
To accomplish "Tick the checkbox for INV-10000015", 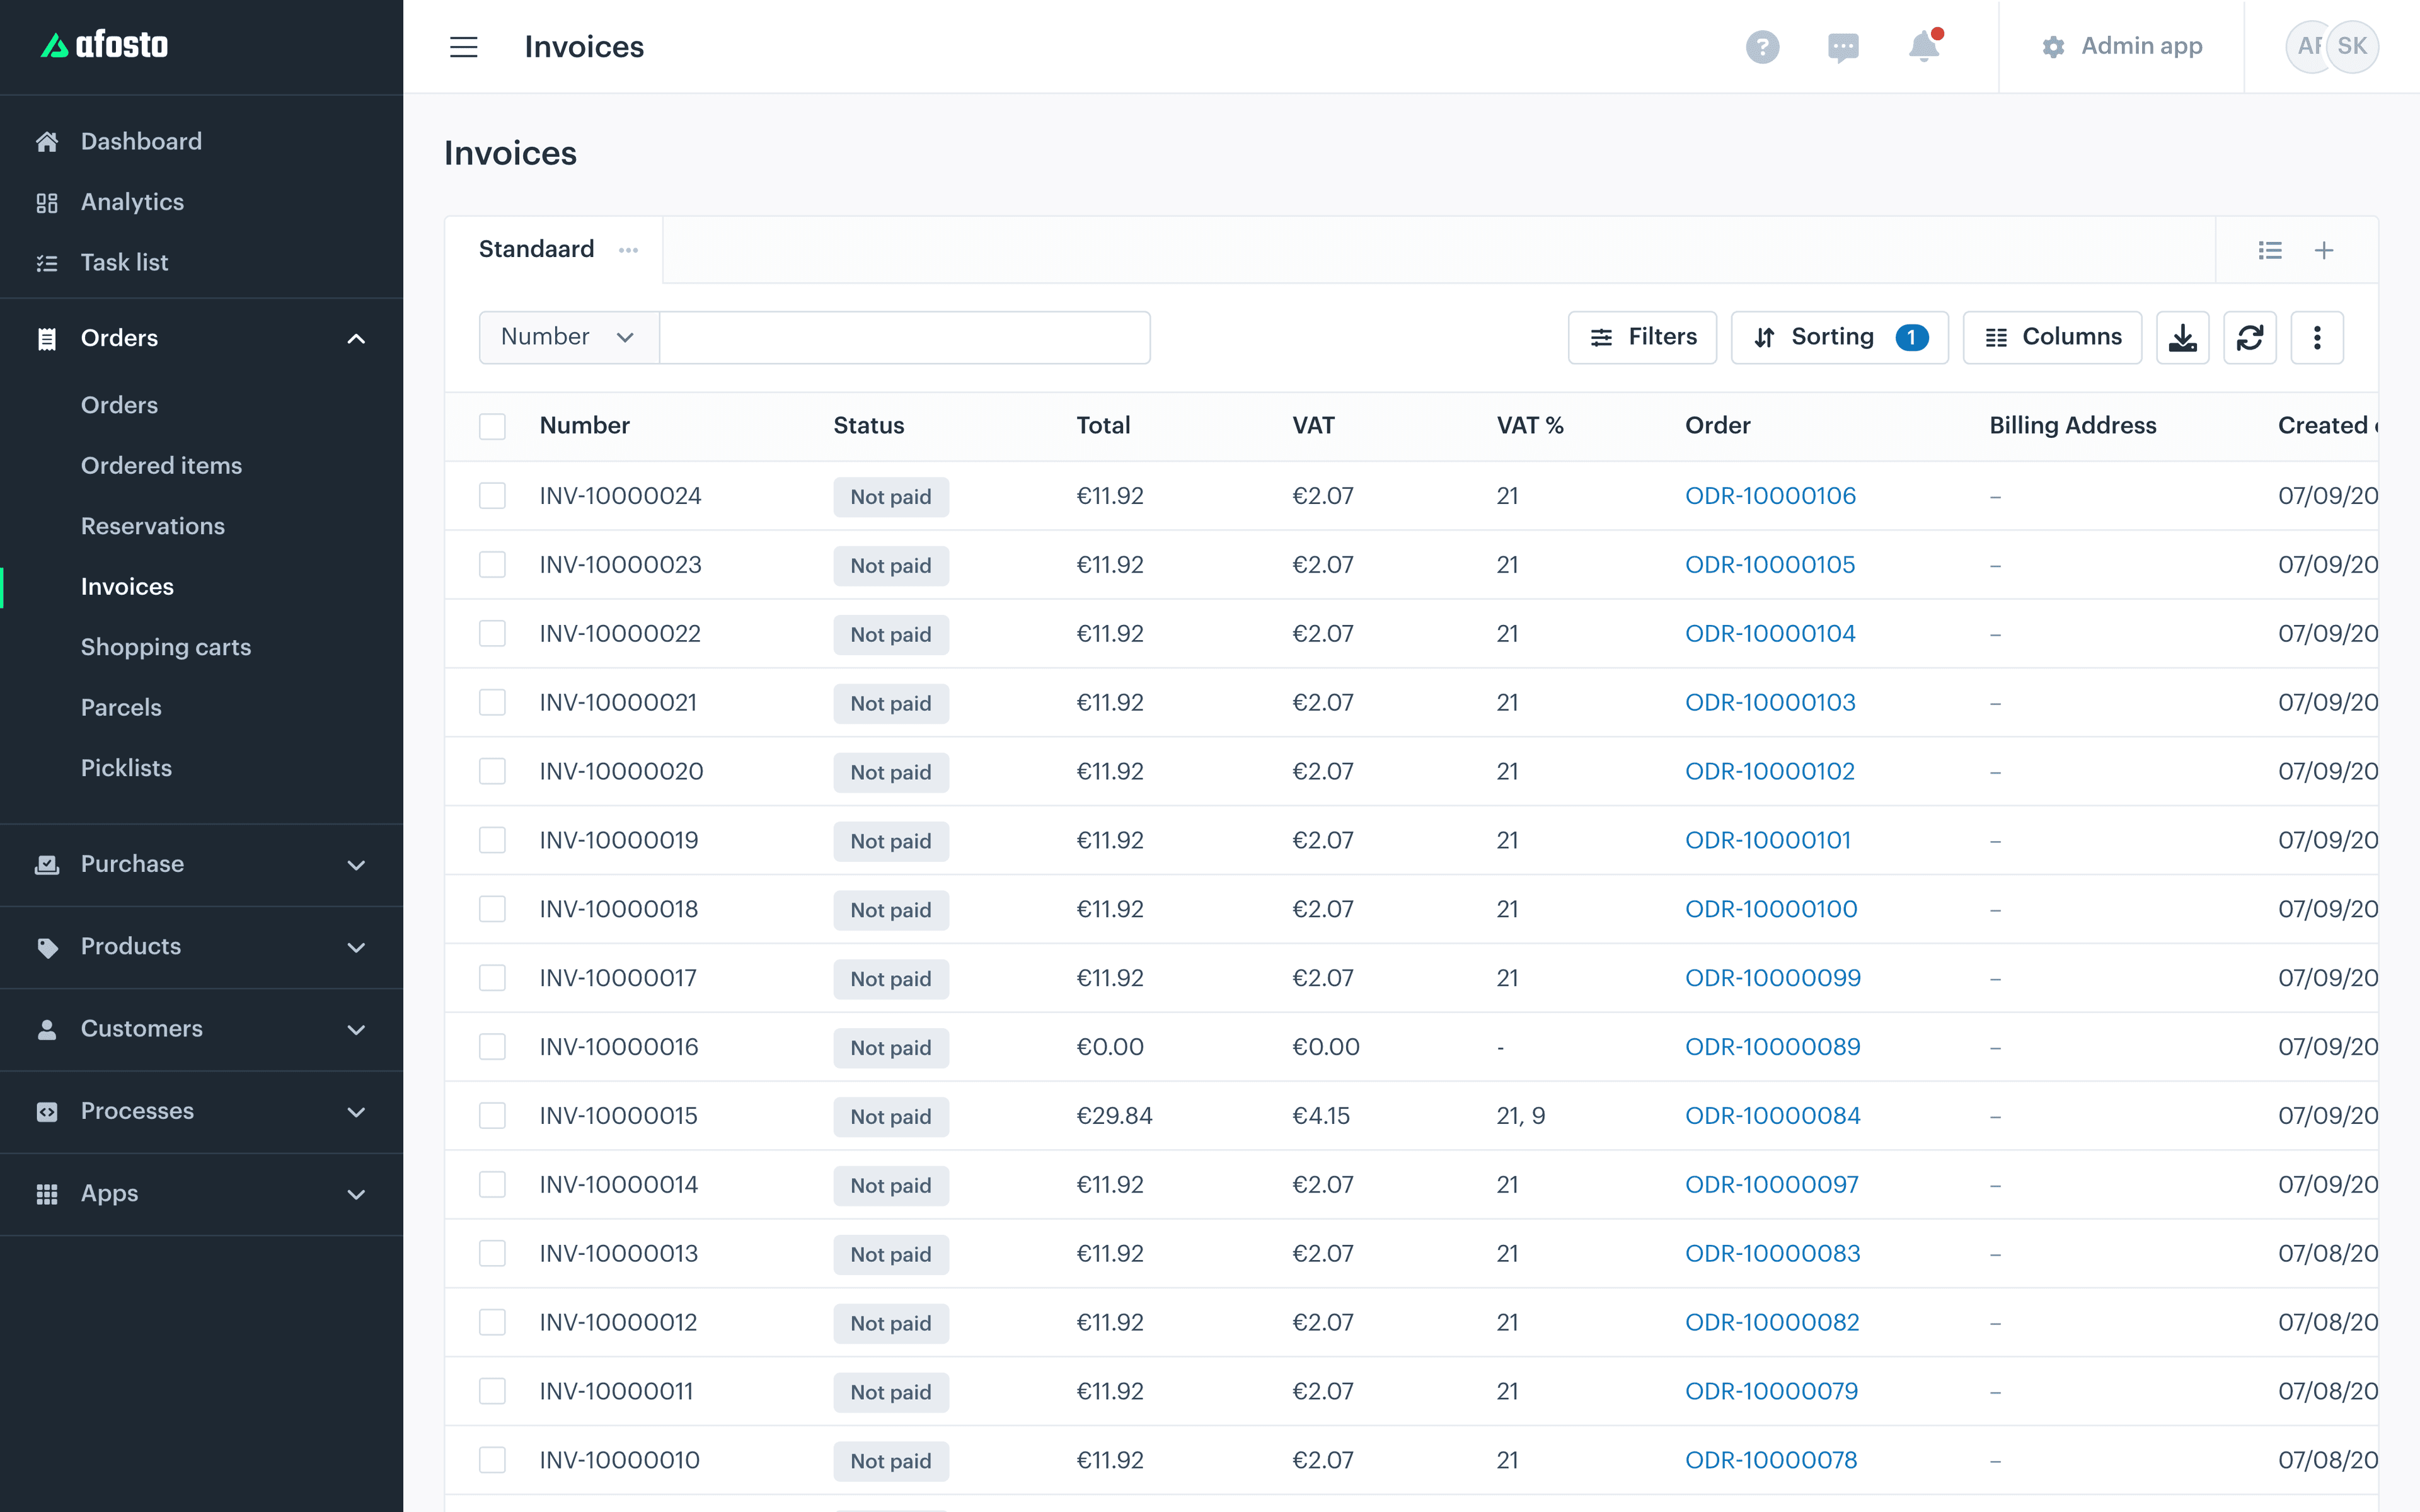I will click(x=492, y=1116).
